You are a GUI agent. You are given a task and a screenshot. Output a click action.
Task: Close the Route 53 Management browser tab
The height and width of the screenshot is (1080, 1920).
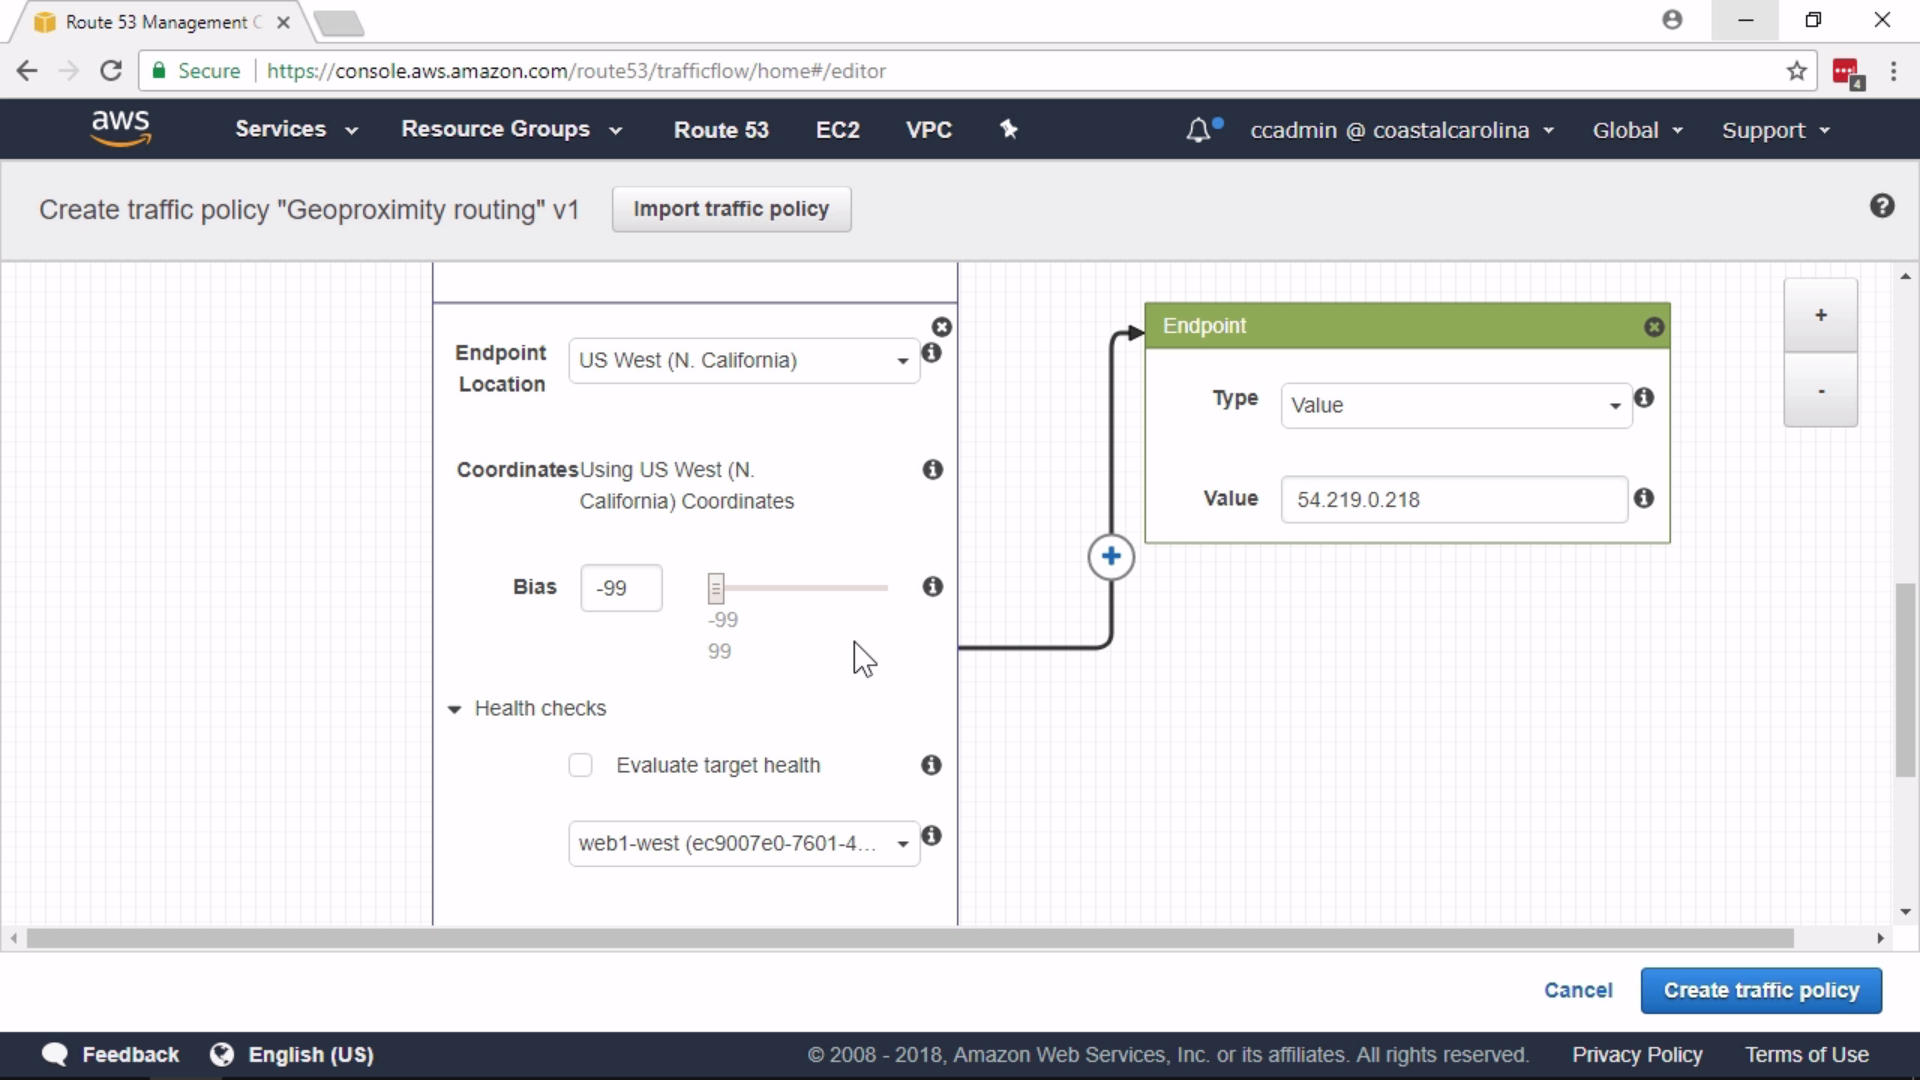pyautogui.click(x=283, y=22)
